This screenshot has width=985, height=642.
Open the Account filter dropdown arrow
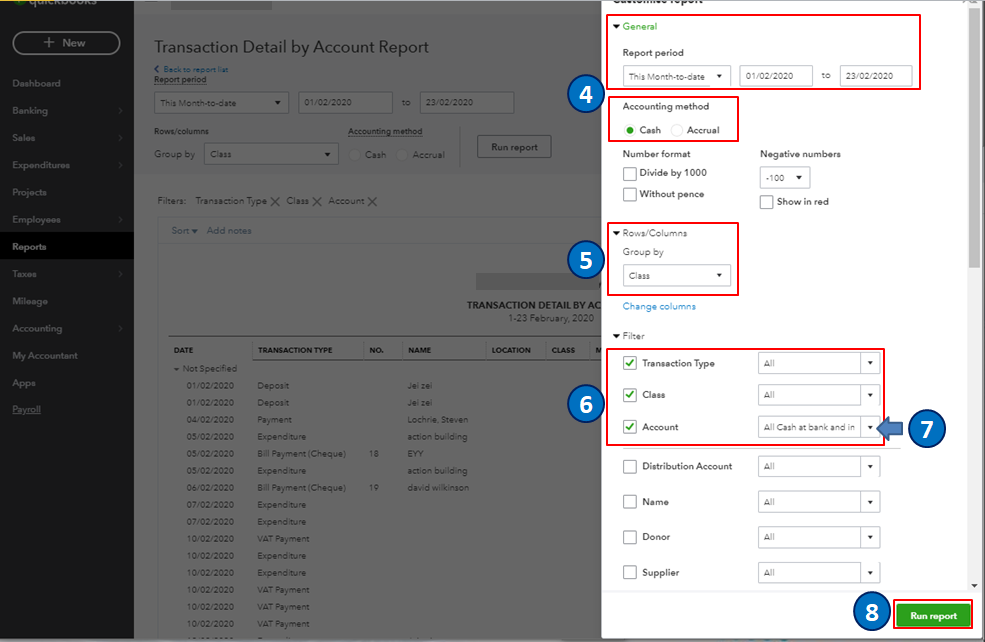(x=871, y=427)
